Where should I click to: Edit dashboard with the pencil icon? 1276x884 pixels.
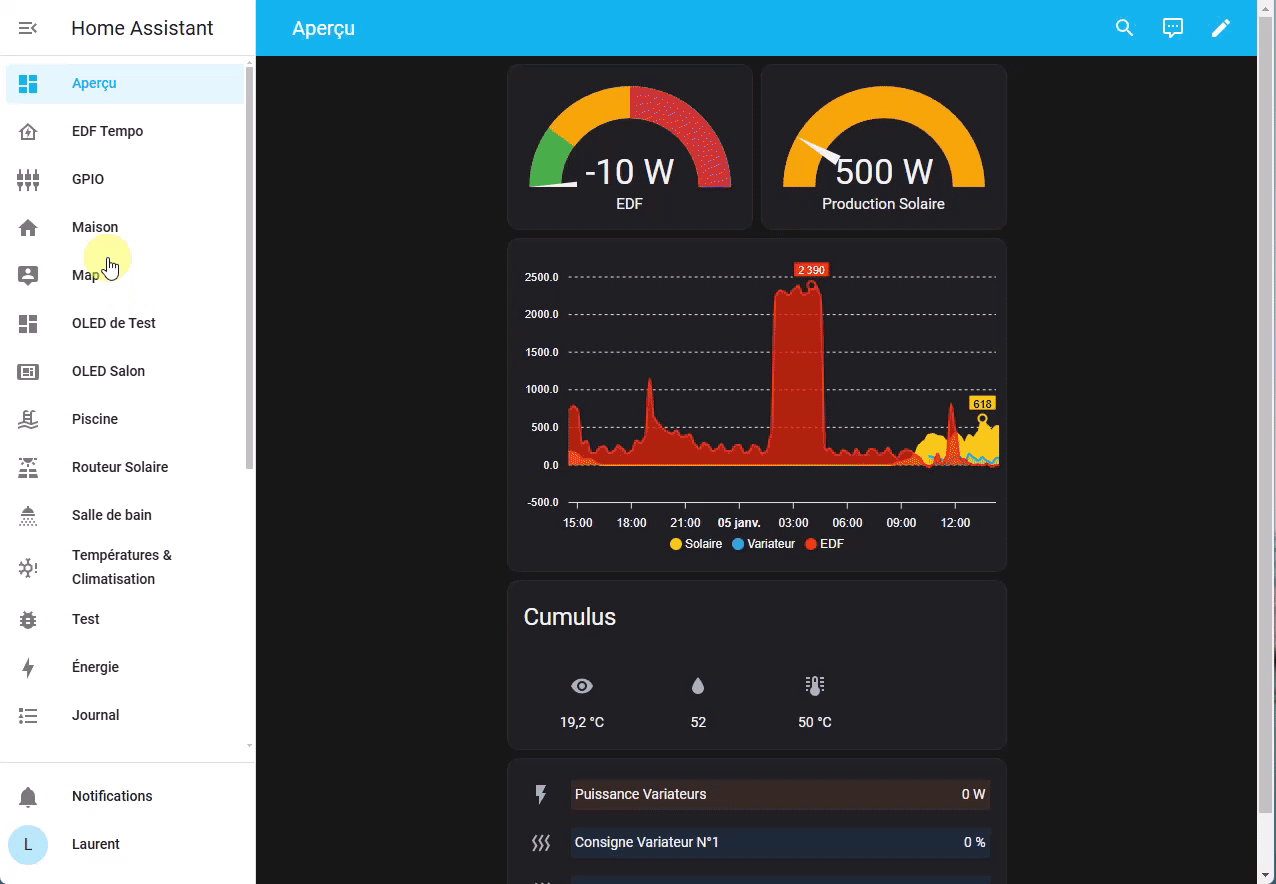coord(1221,28)
